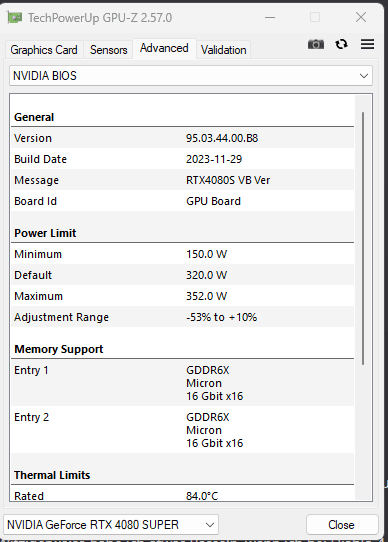The width and height of the screenshot is (388, 542).
Task: Select the BIOS Version value 95.03.44.00.B8
Action: 222,138
